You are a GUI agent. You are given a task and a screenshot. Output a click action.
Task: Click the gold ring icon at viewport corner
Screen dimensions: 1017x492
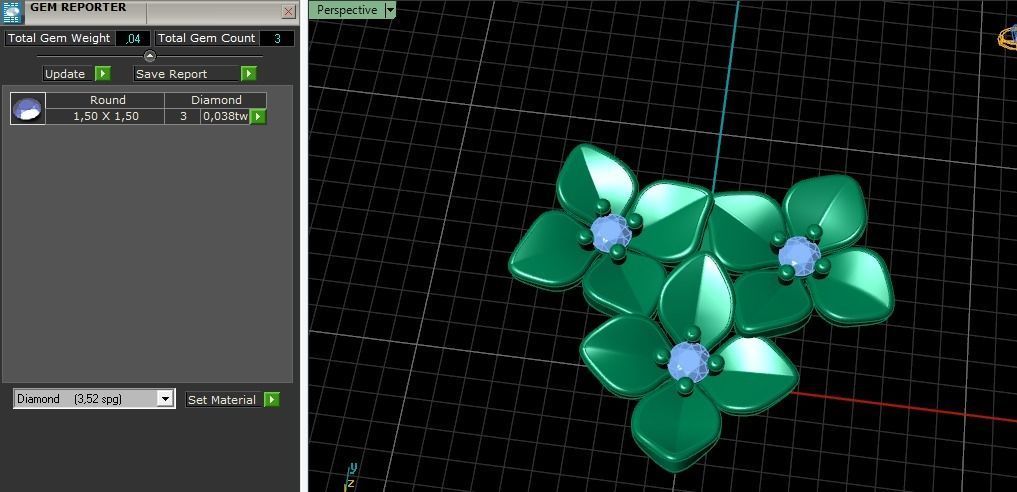[x=1007, y=38]
